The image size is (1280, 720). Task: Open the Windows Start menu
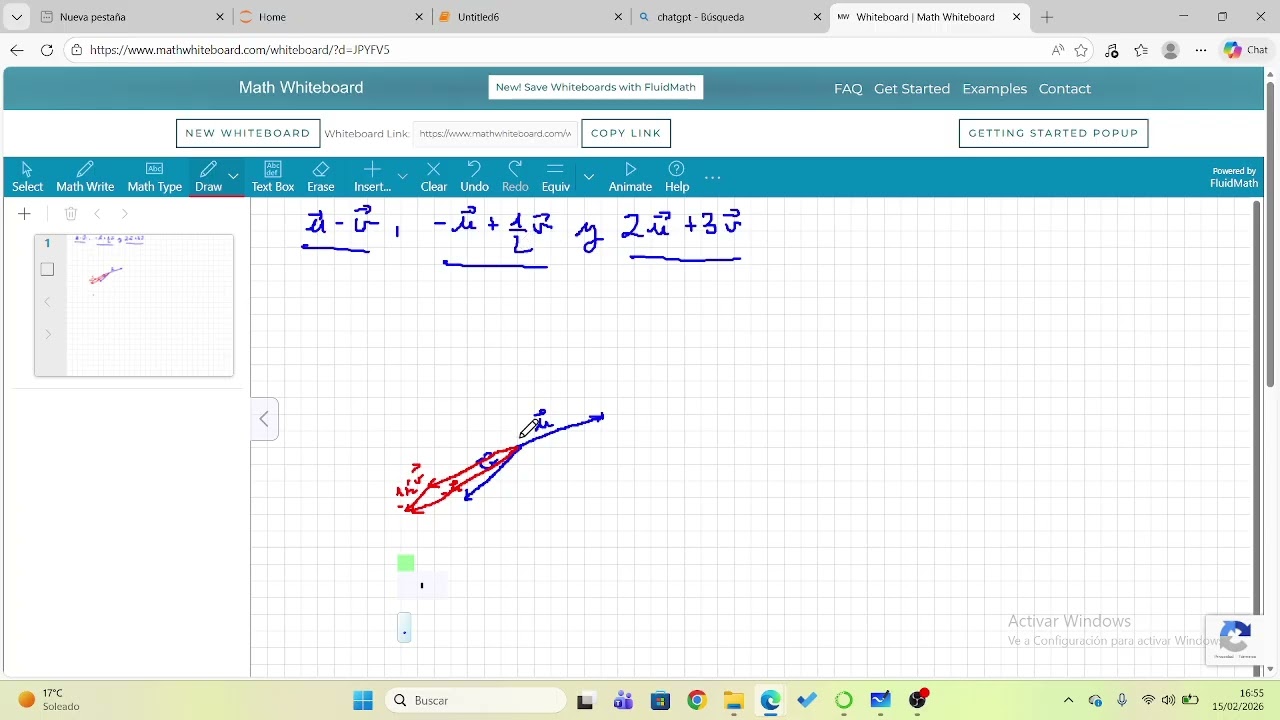(x=362, y=700)
